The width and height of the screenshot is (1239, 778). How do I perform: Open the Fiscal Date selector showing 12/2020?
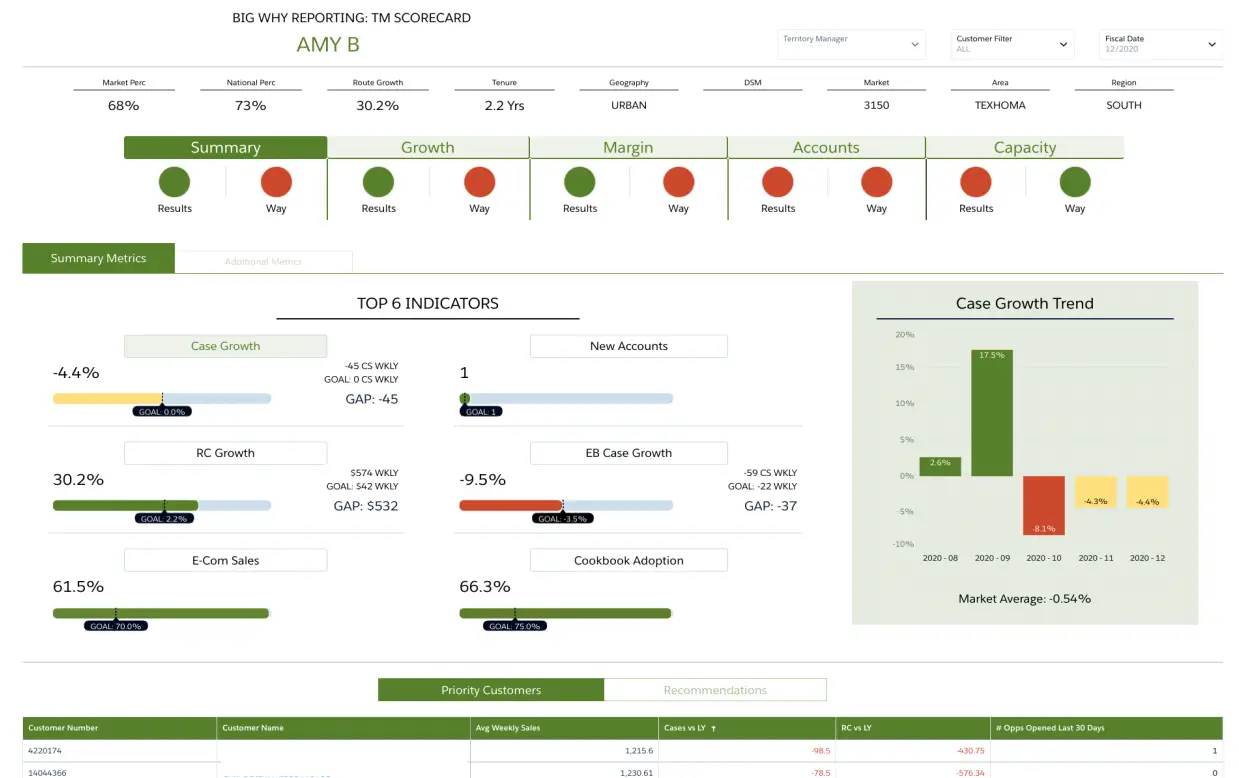pyautogui.click(x=1159, y=44)
